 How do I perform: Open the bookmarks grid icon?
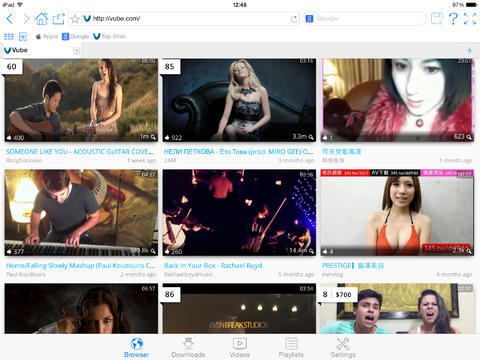click(x=9, y=36)
